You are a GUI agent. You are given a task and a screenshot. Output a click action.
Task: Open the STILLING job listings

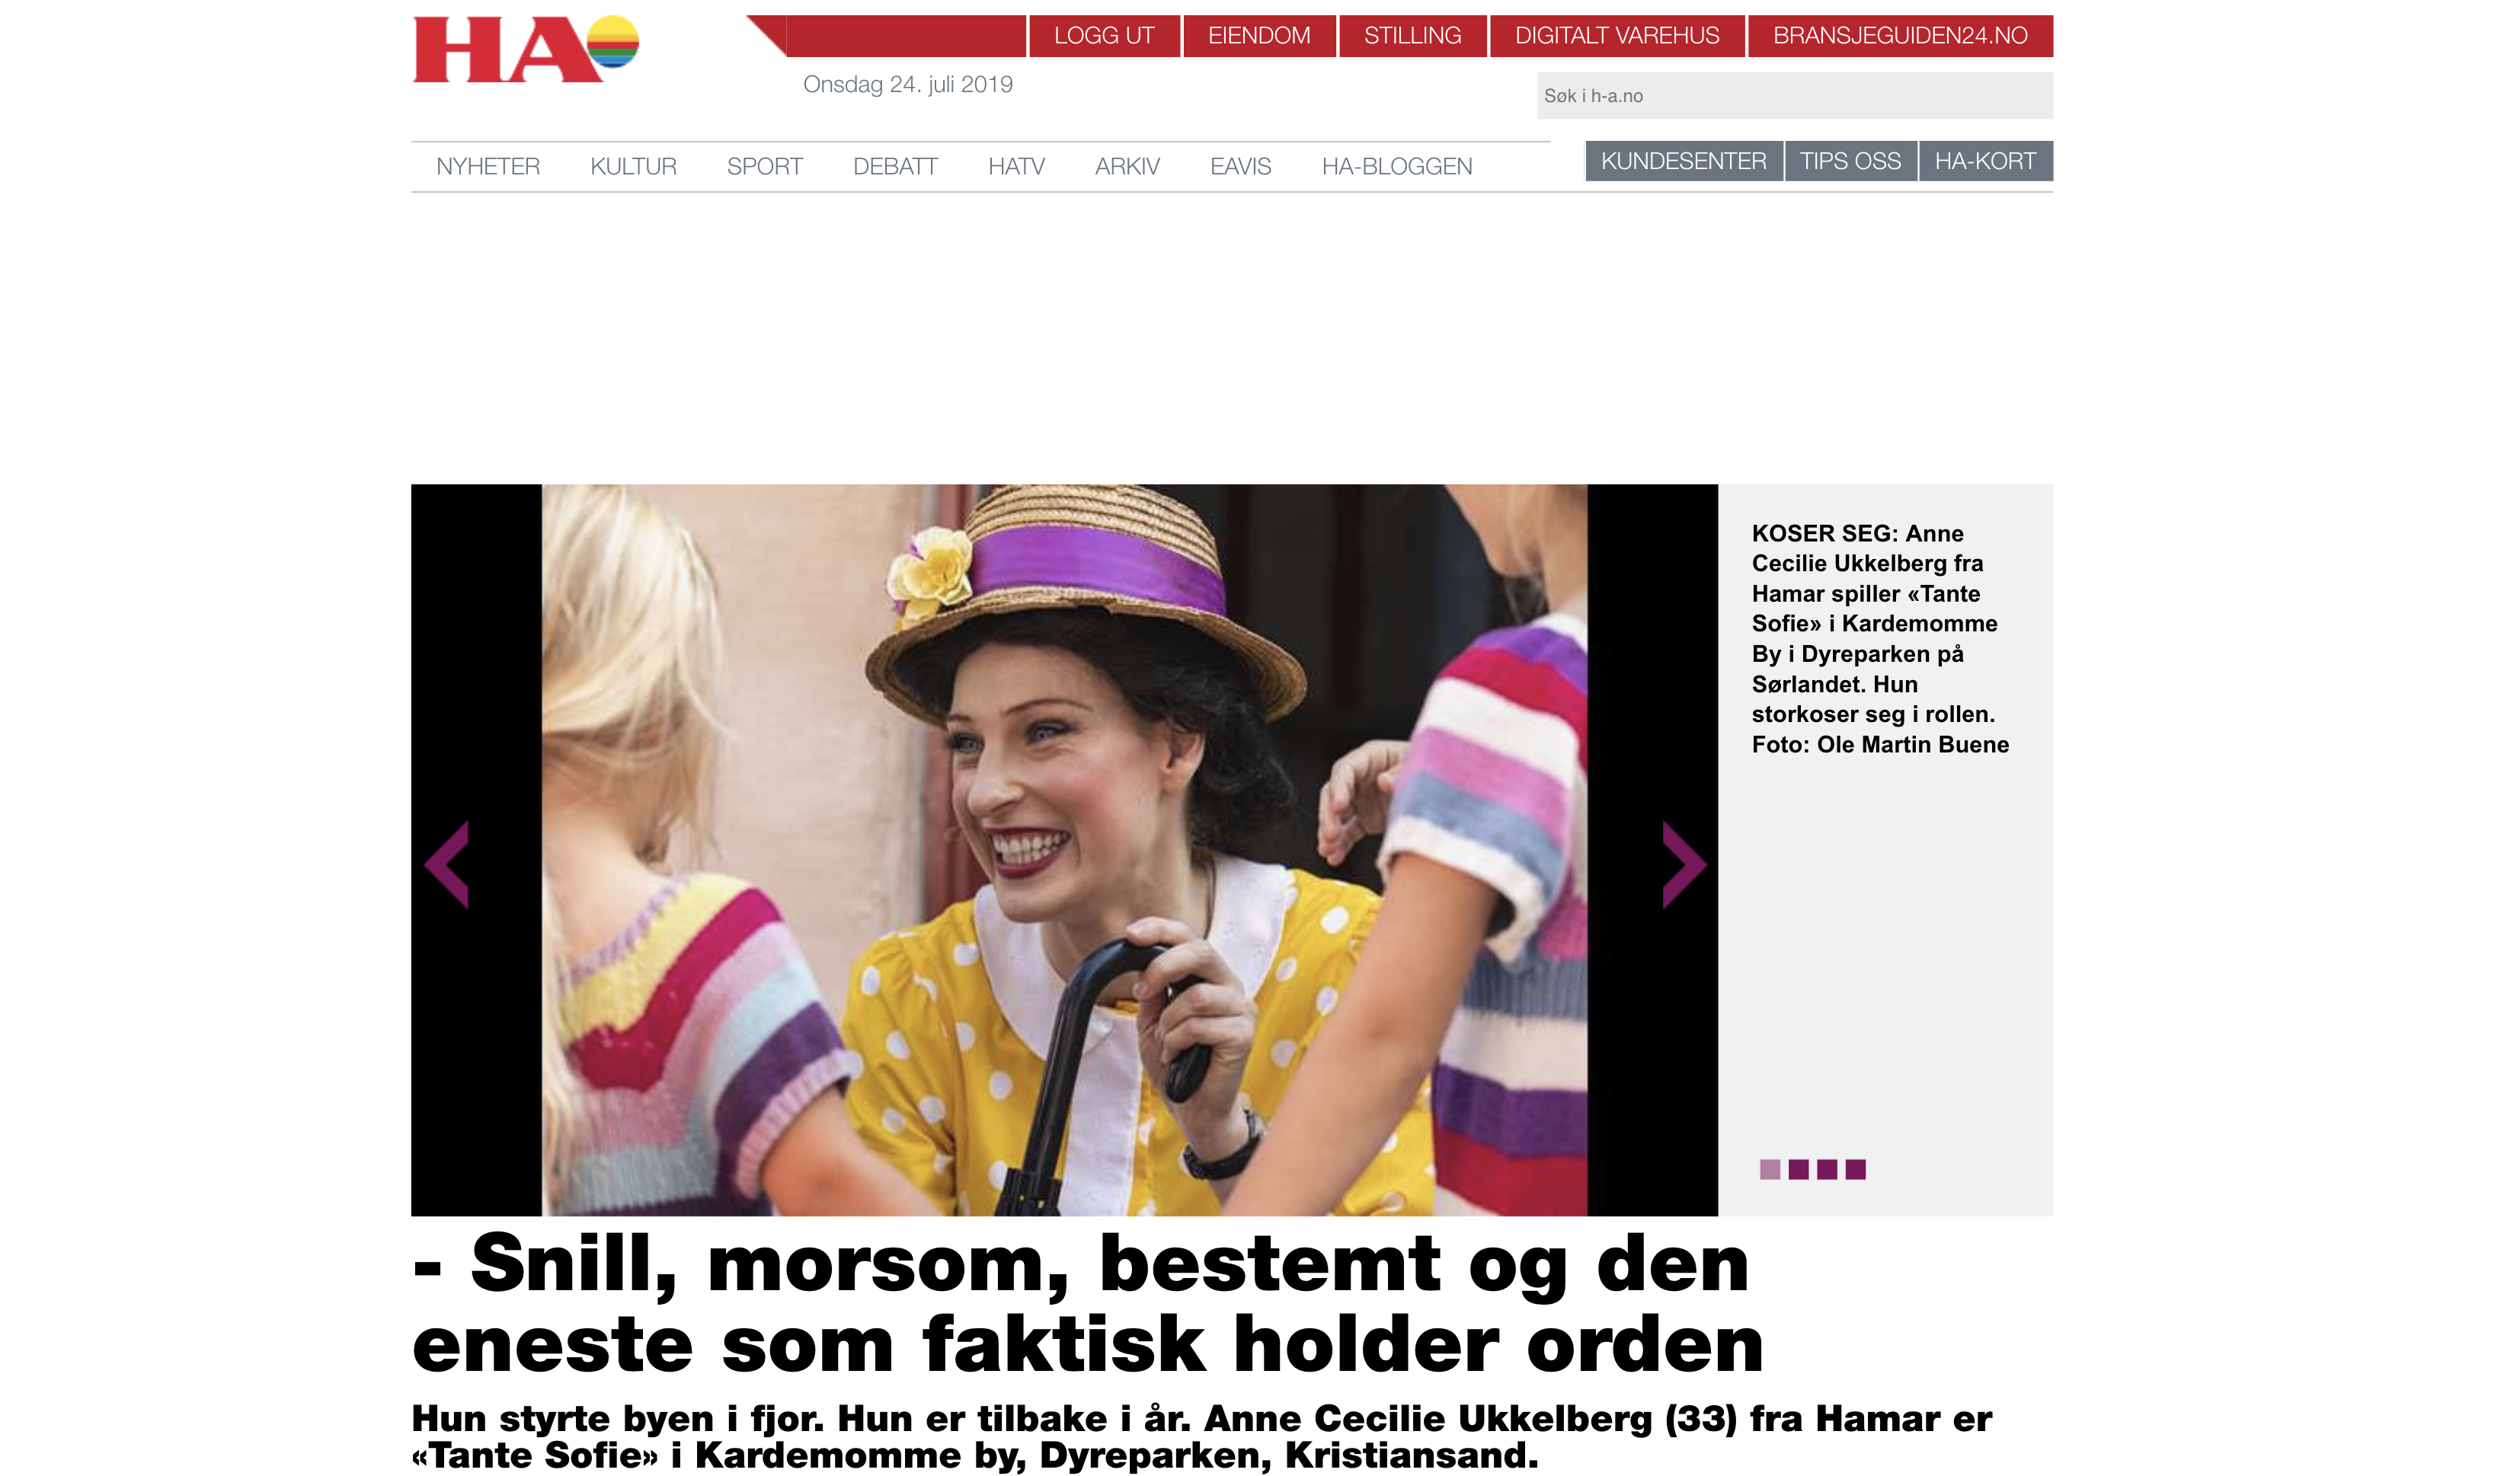[x=1412, y=36]
